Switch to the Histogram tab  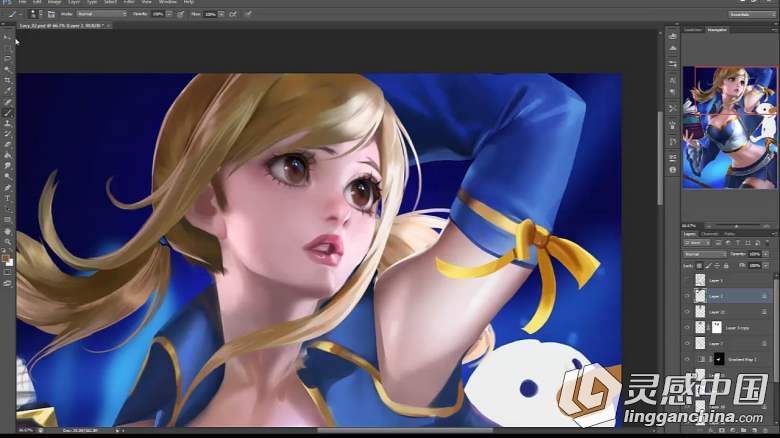coord(693,30)
